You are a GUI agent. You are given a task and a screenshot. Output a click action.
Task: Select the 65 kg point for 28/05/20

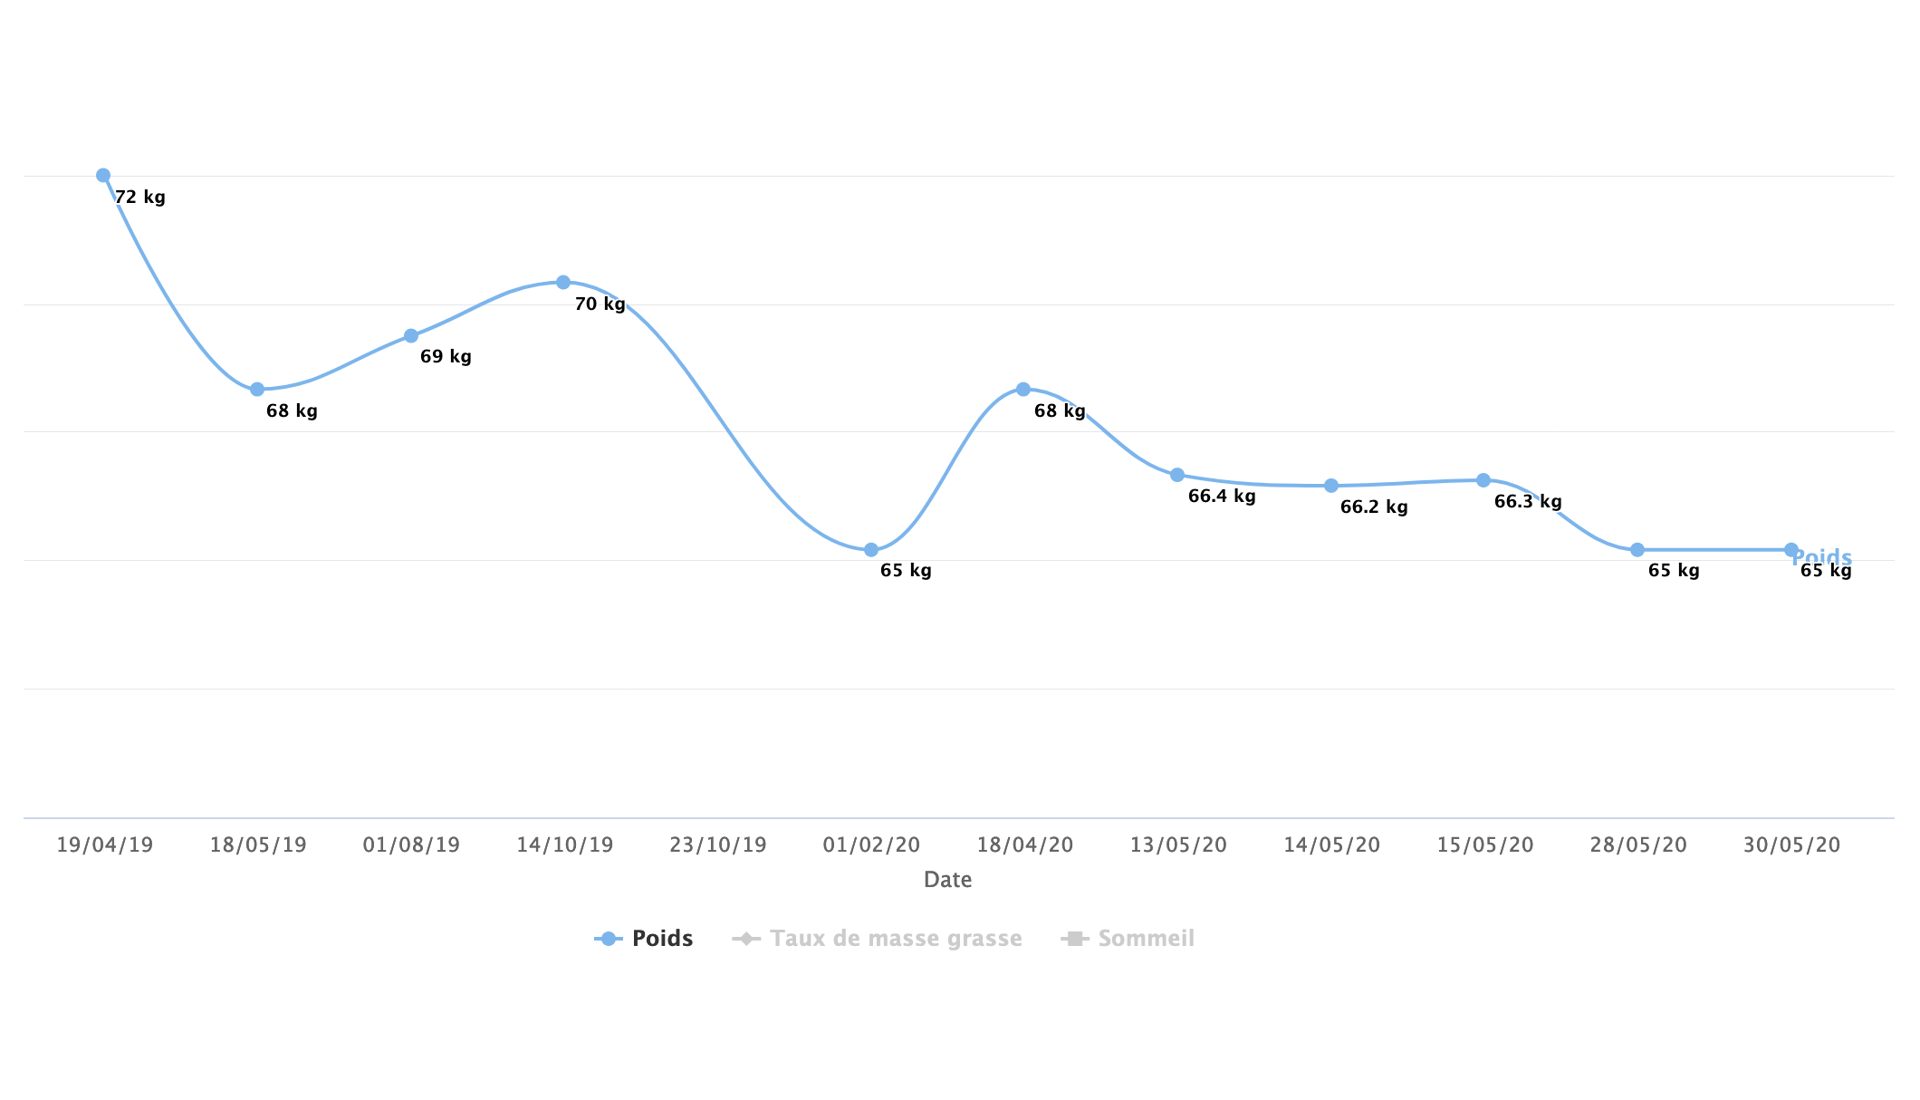pos(1637,550)
